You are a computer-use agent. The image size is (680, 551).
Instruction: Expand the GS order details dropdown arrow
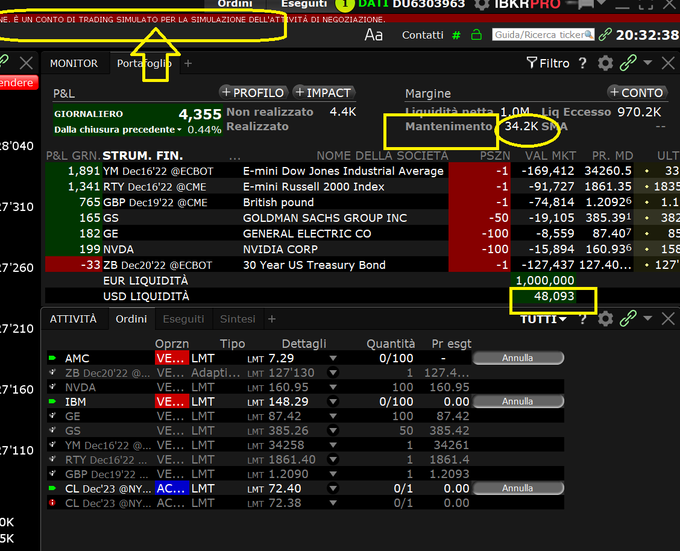click(x=333, y=430)
